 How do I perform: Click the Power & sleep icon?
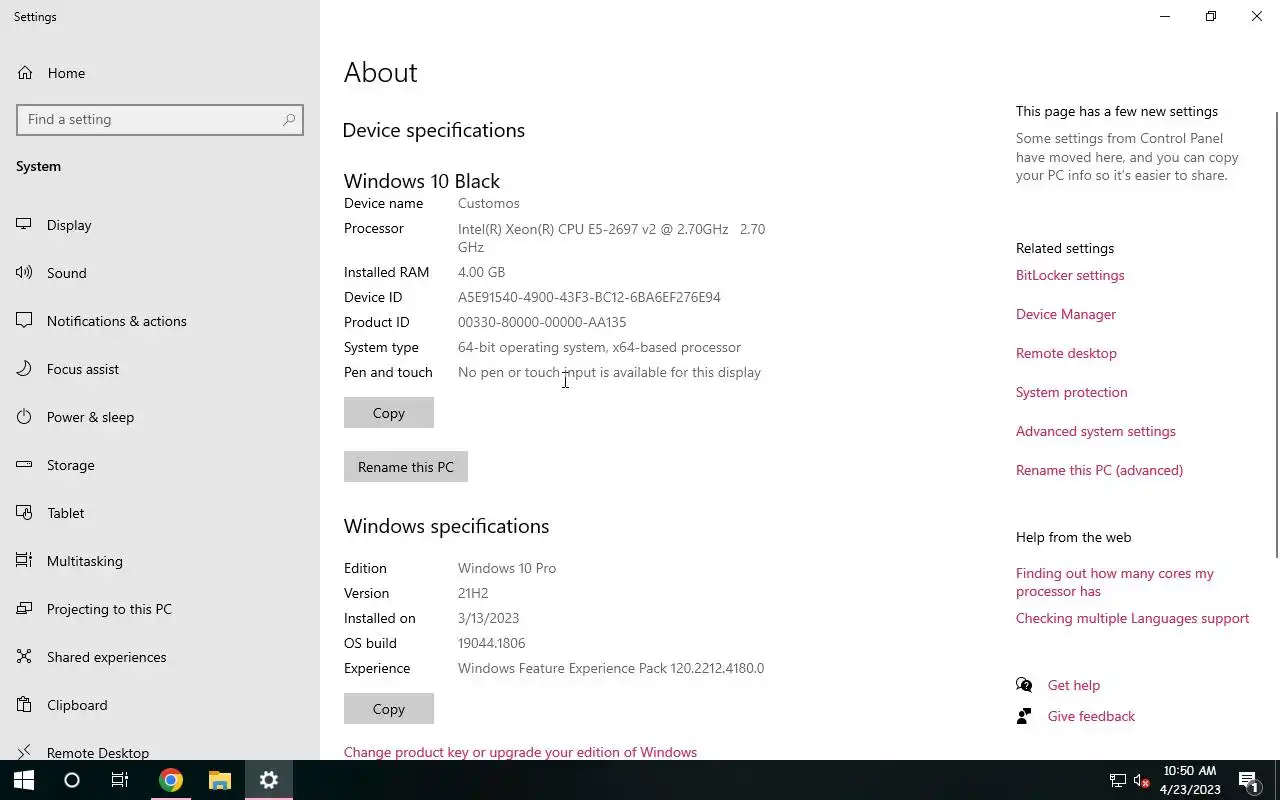tap(24, 417)
